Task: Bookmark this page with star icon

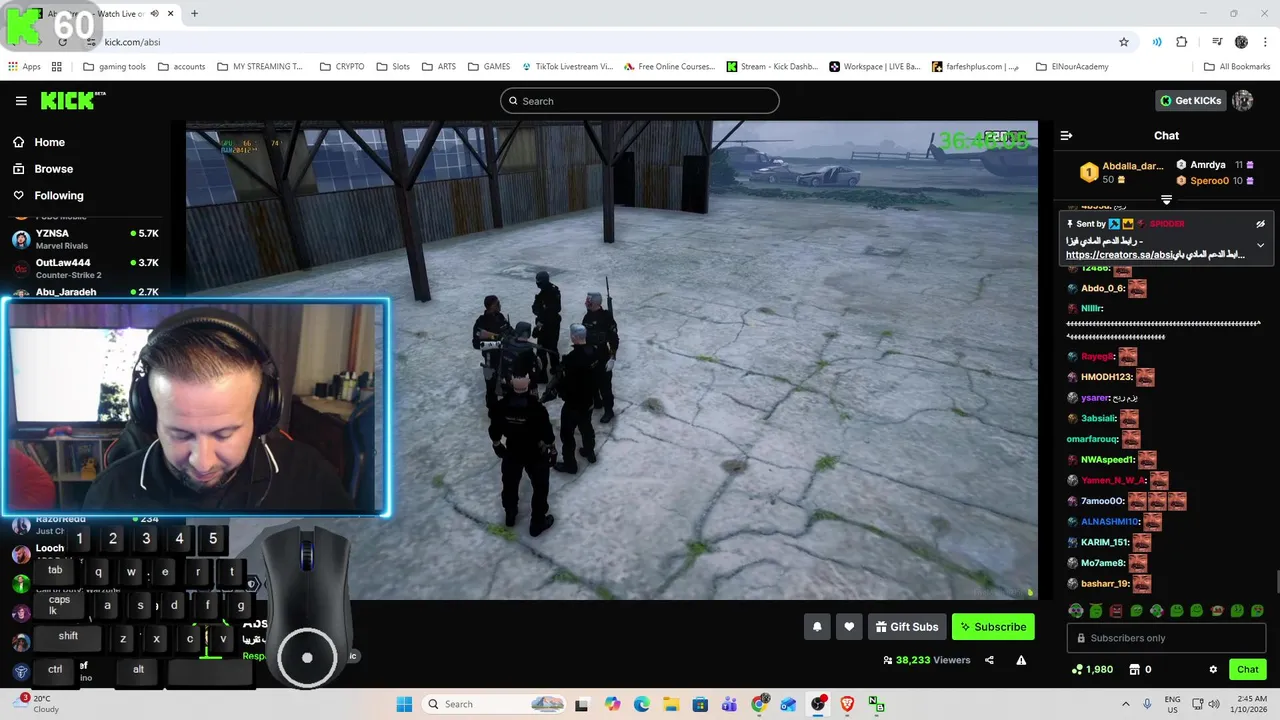Action: pos(1124,42)
